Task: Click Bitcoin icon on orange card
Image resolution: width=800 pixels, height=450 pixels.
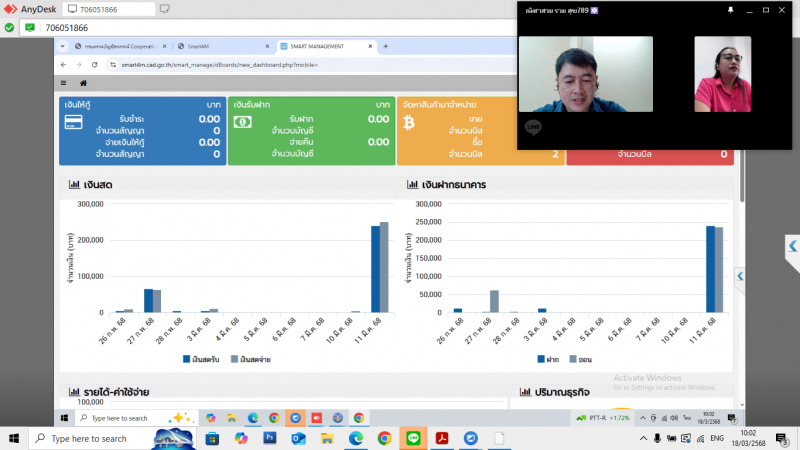Action: pyautogui.click(x=409, y=122)
